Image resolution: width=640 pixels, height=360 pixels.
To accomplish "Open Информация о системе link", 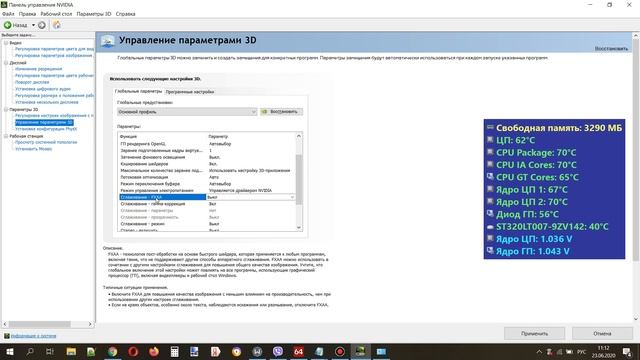I will (33, 336).
